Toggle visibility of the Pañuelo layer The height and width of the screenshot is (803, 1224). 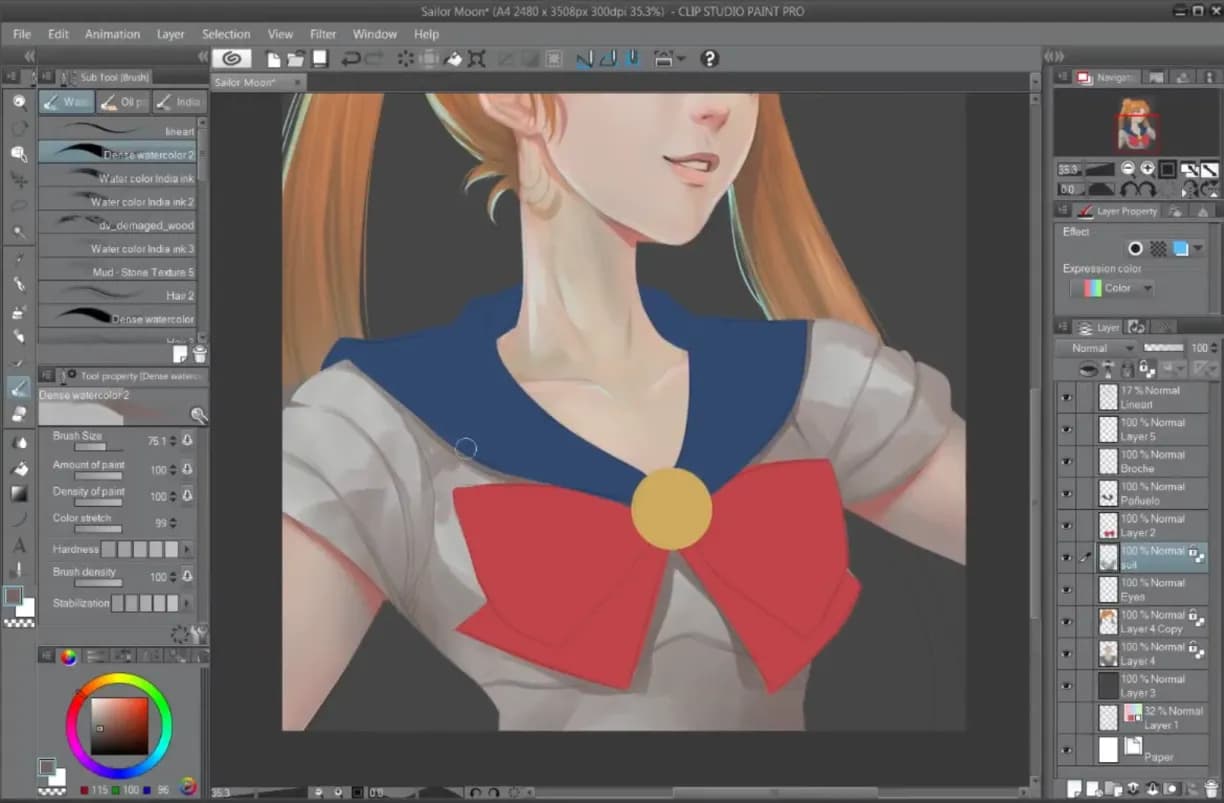tap(1066, 493)
